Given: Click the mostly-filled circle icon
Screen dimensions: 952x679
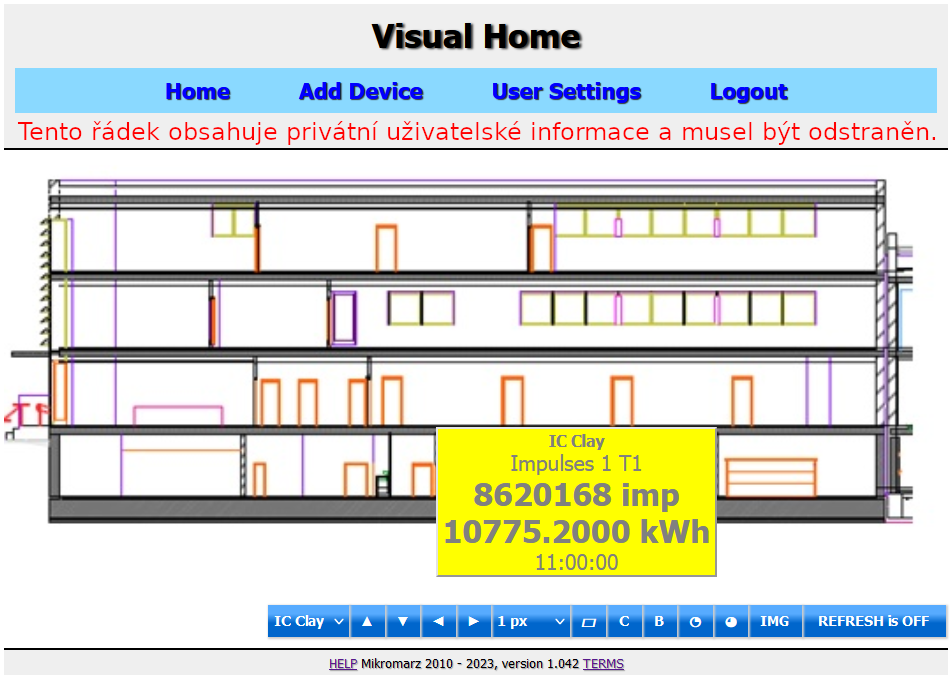Looking at the screenshot, I should [732, 621].
